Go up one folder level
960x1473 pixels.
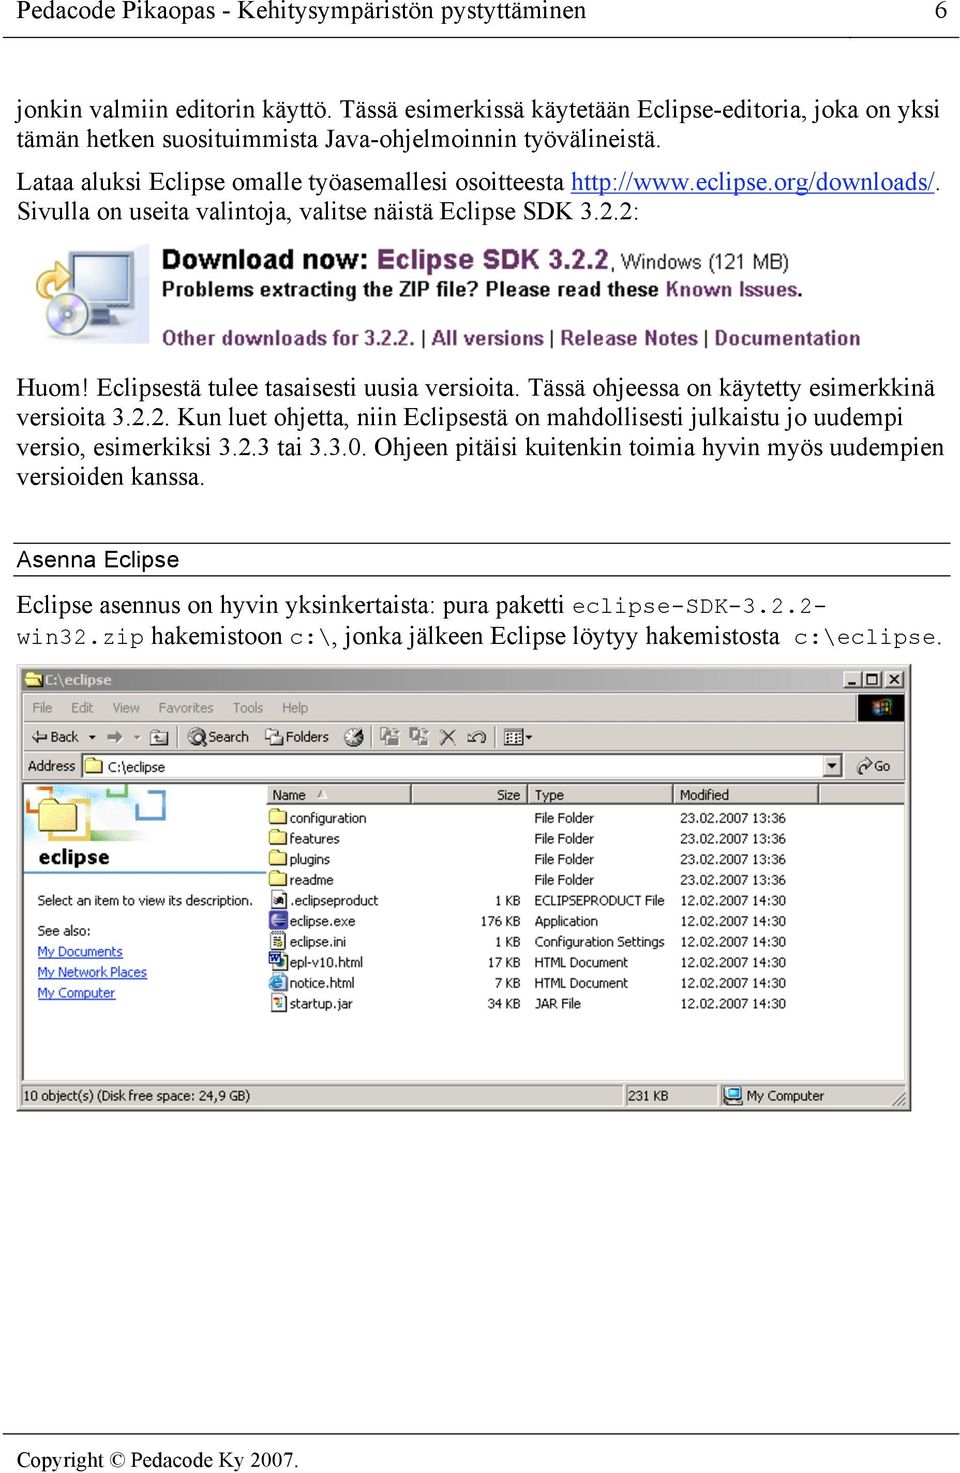point(159,737)
